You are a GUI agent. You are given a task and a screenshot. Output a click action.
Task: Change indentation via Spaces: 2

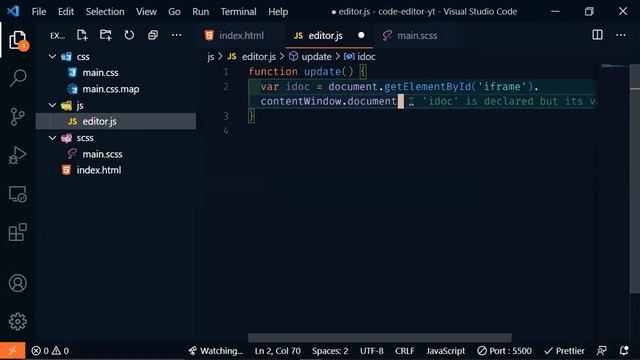click(x=330, y=351)
